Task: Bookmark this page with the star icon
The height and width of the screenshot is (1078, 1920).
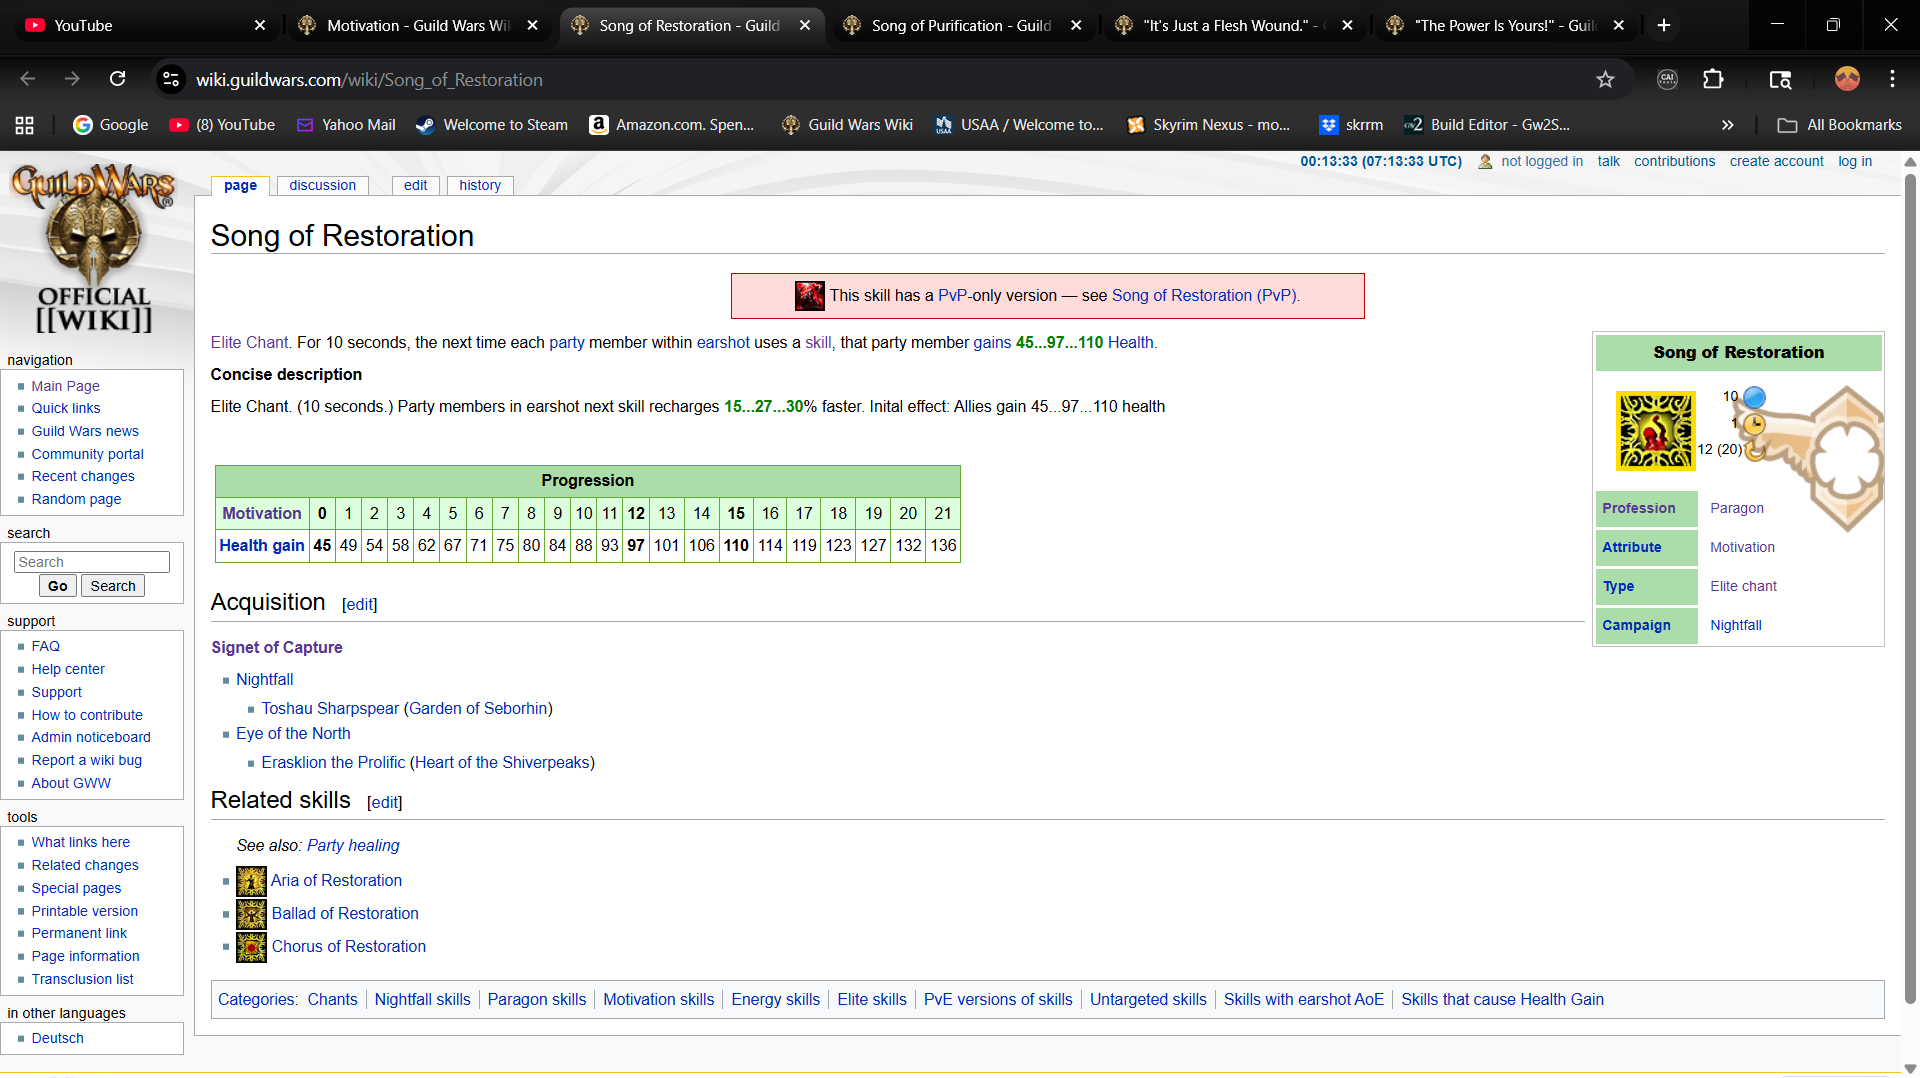Action: pos(1605,79)
